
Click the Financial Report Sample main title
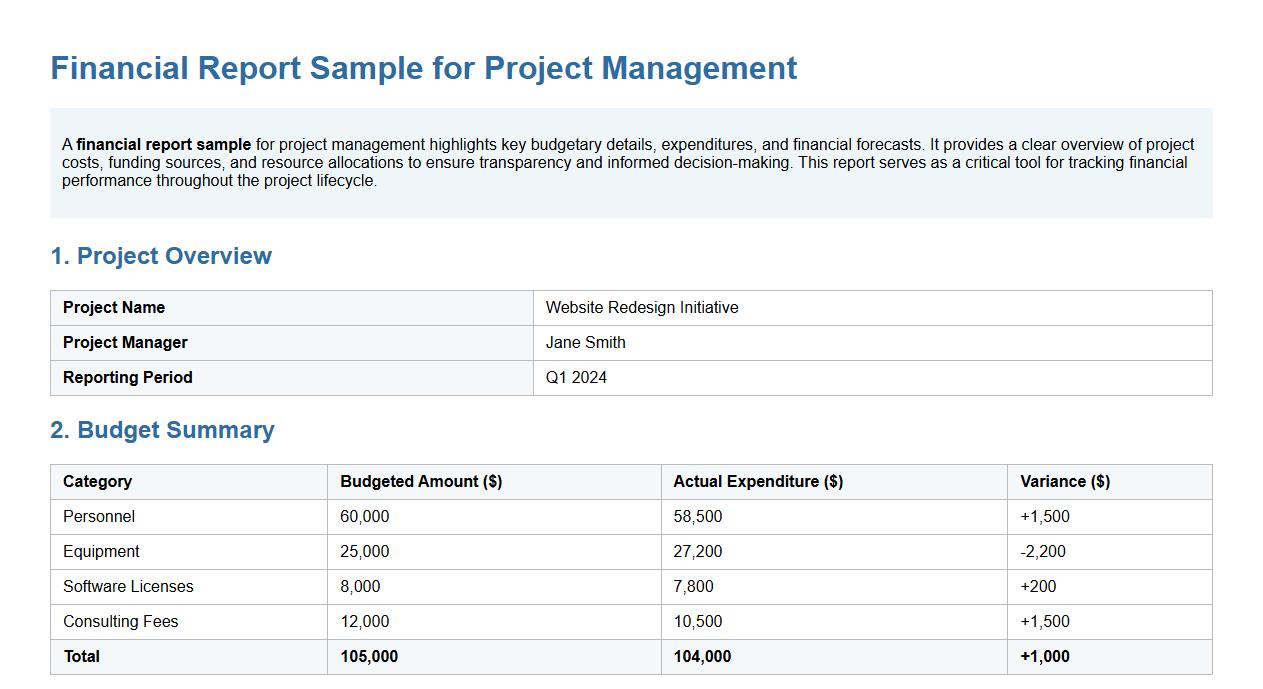tap(423, 68)
